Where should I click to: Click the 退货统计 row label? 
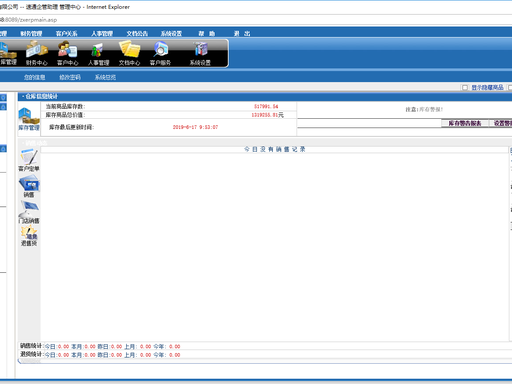[x=31, y=354]
